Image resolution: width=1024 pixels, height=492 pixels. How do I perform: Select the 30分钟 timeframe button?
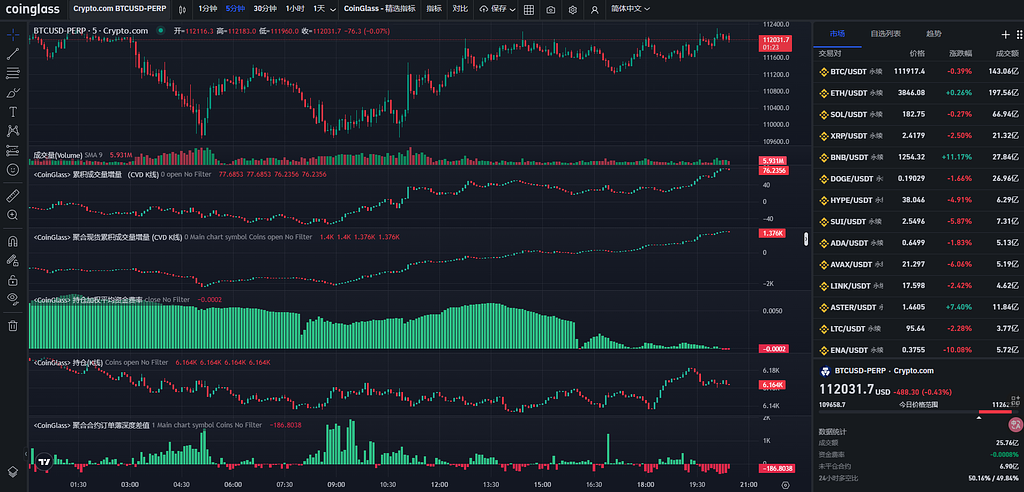265,9
